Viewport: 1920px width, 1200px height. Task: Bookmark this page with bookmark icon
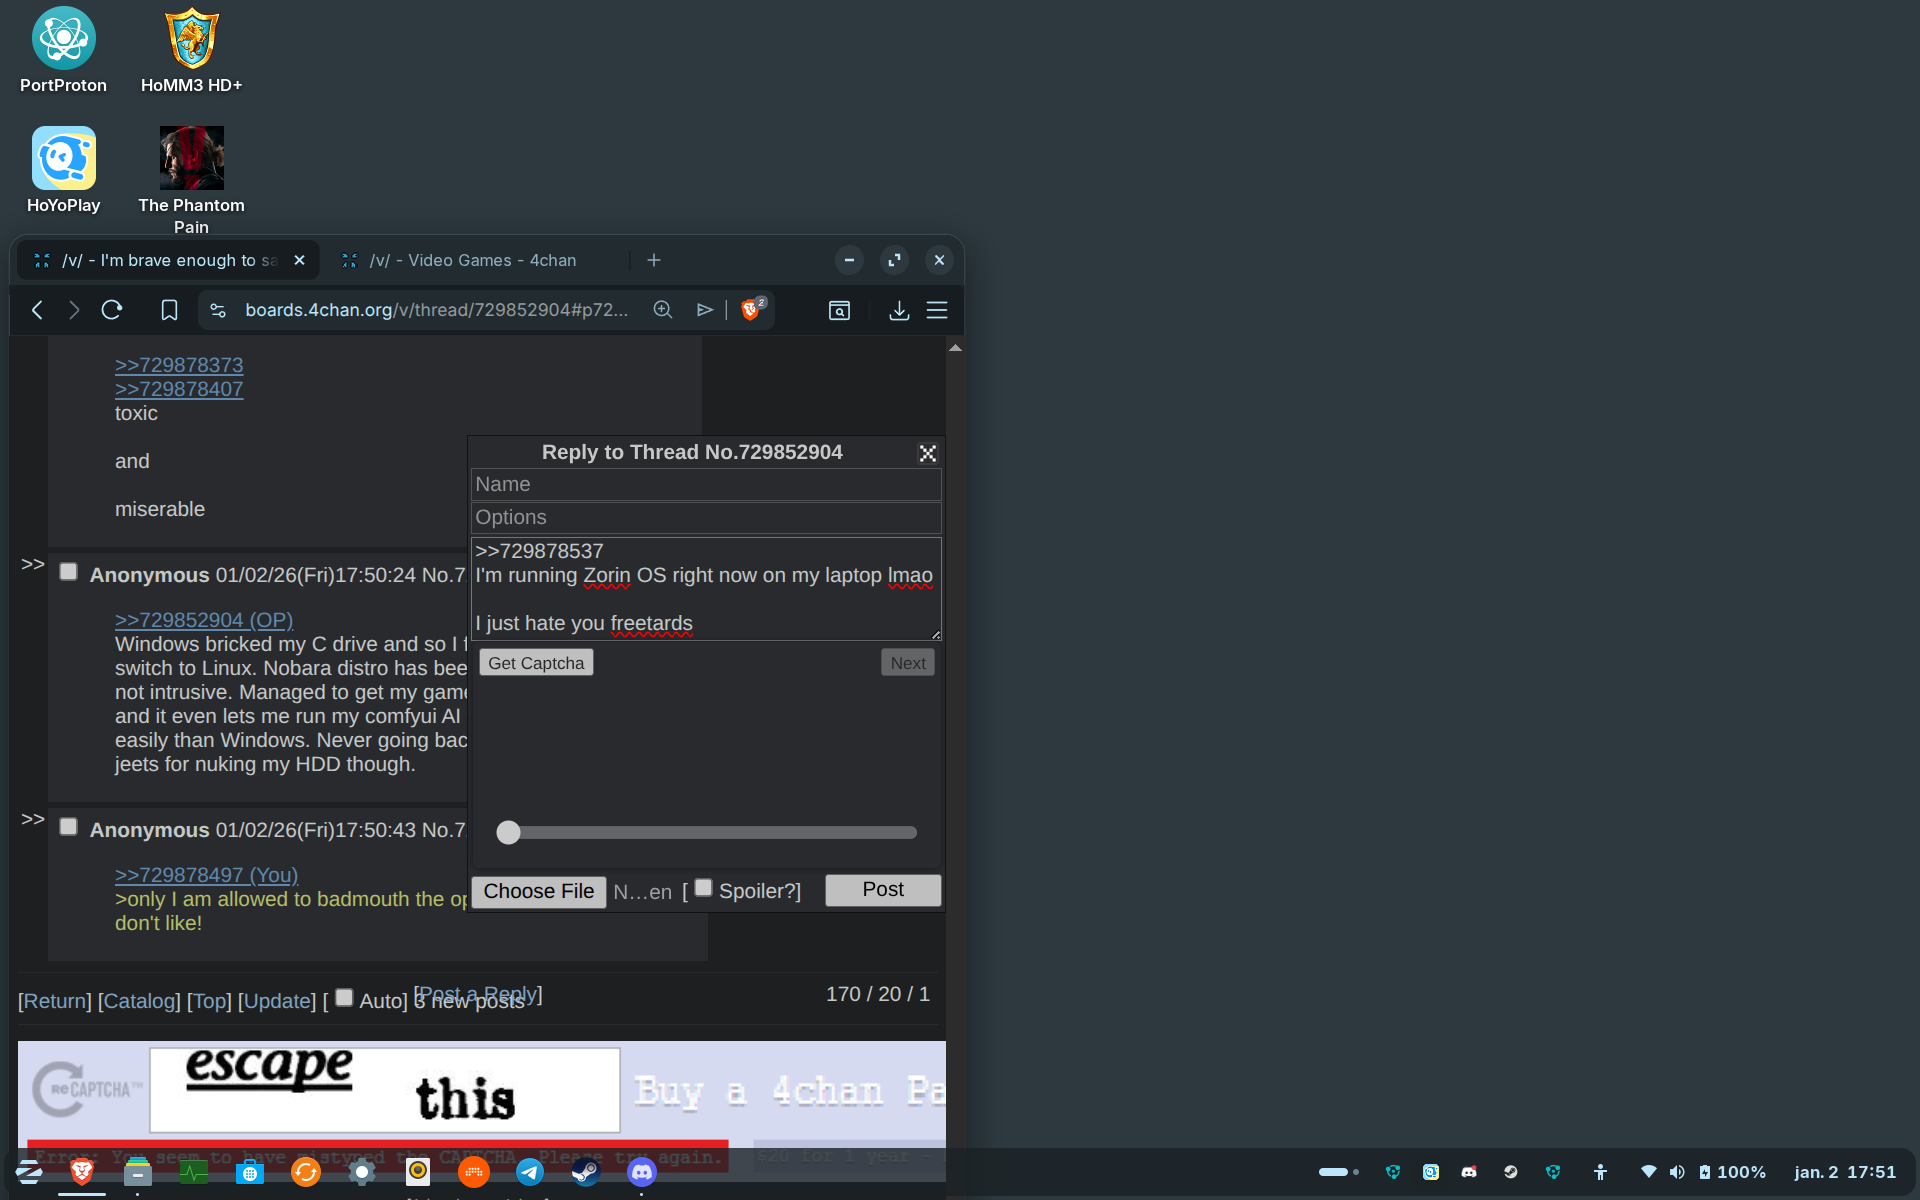pyautogui.click(x=169, y=310)
